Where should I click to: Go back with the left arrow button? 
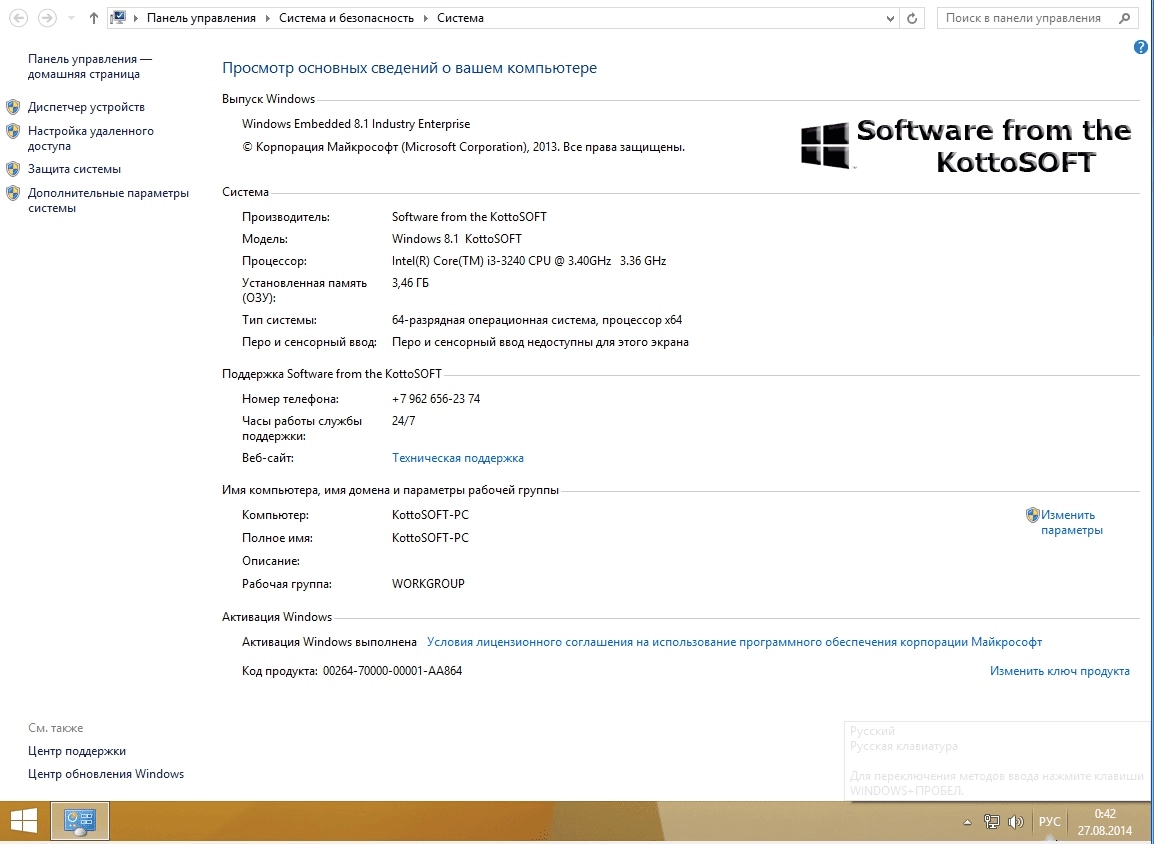pos(18,18)
